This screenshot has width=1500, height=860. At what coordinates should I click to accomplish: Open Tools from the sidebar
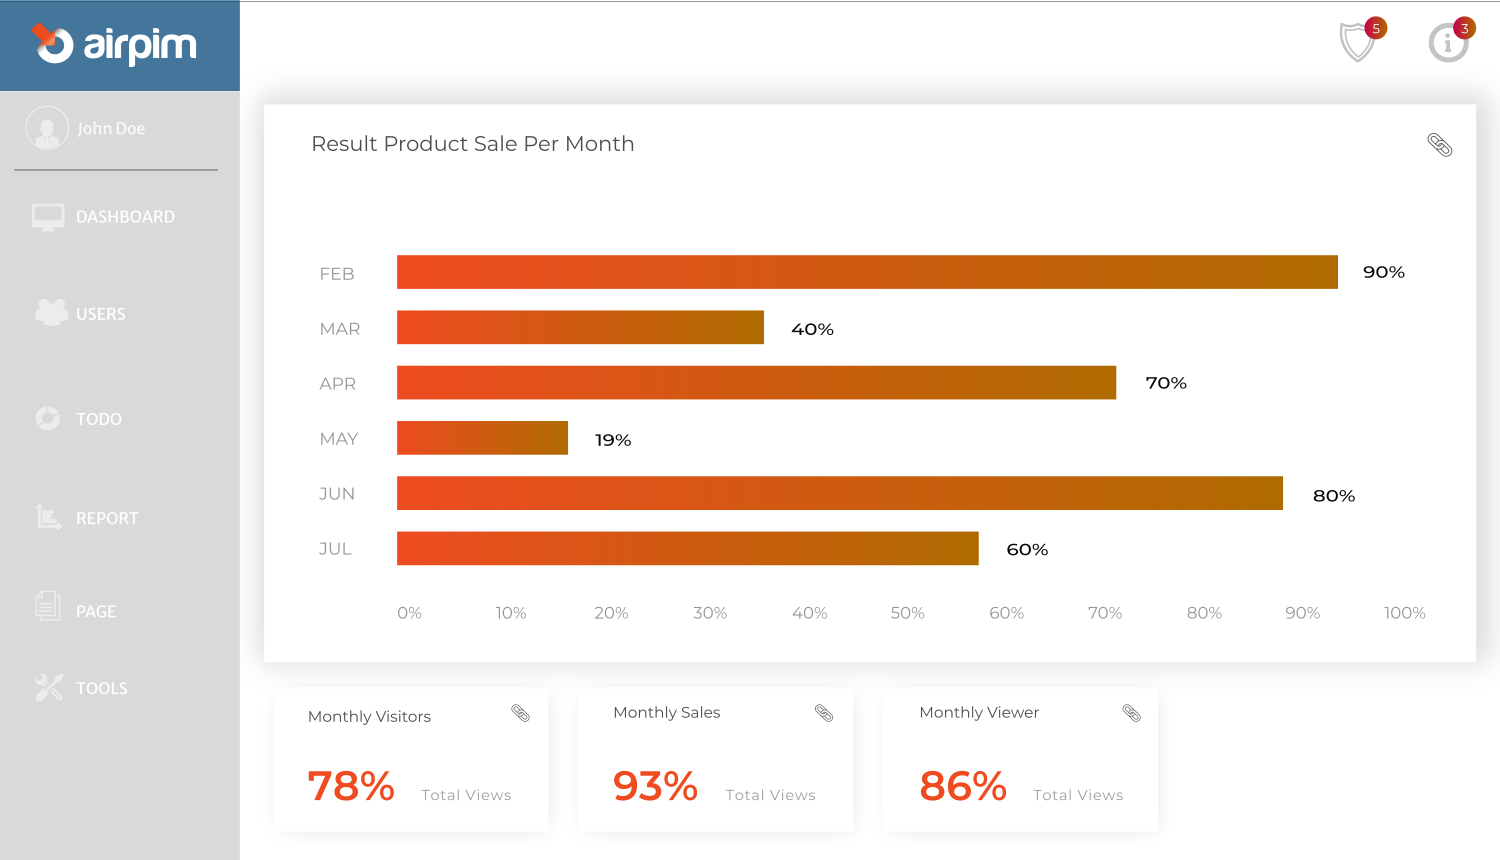[x=101, y=688]
